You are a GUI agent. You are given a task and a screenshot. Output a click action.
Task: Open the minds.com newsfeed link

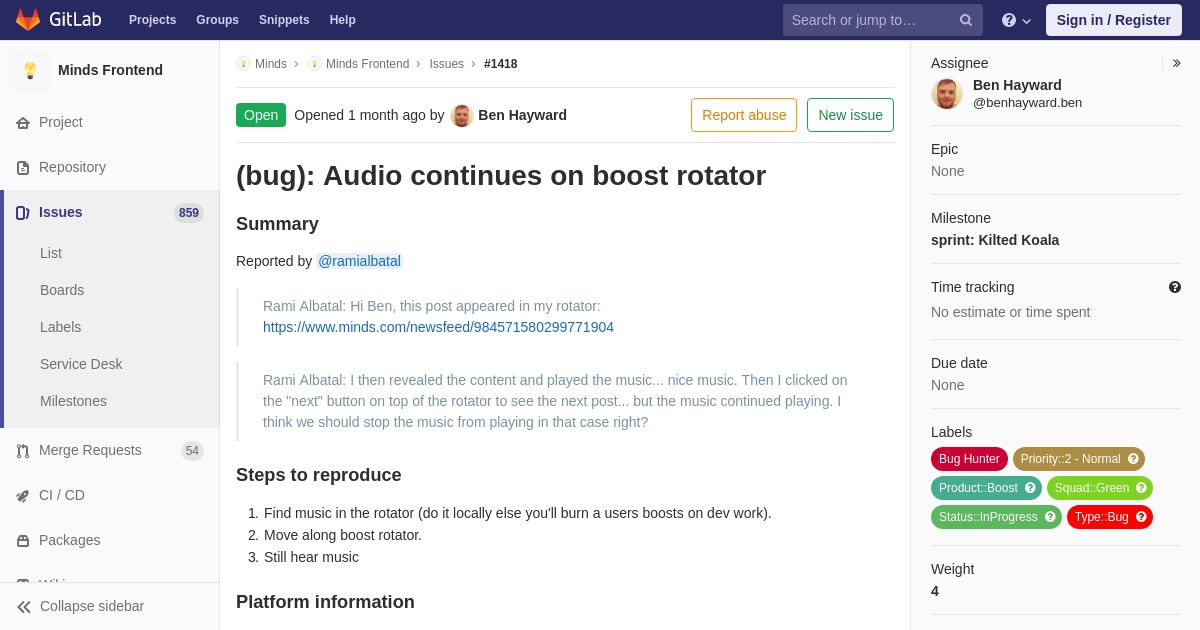click(x=438, y=327)
